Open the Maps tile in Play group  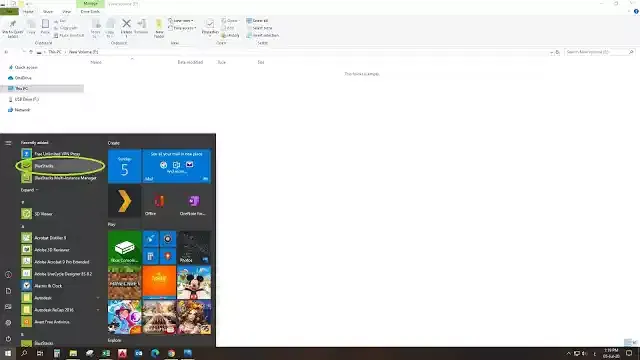[x=168, y=256]
